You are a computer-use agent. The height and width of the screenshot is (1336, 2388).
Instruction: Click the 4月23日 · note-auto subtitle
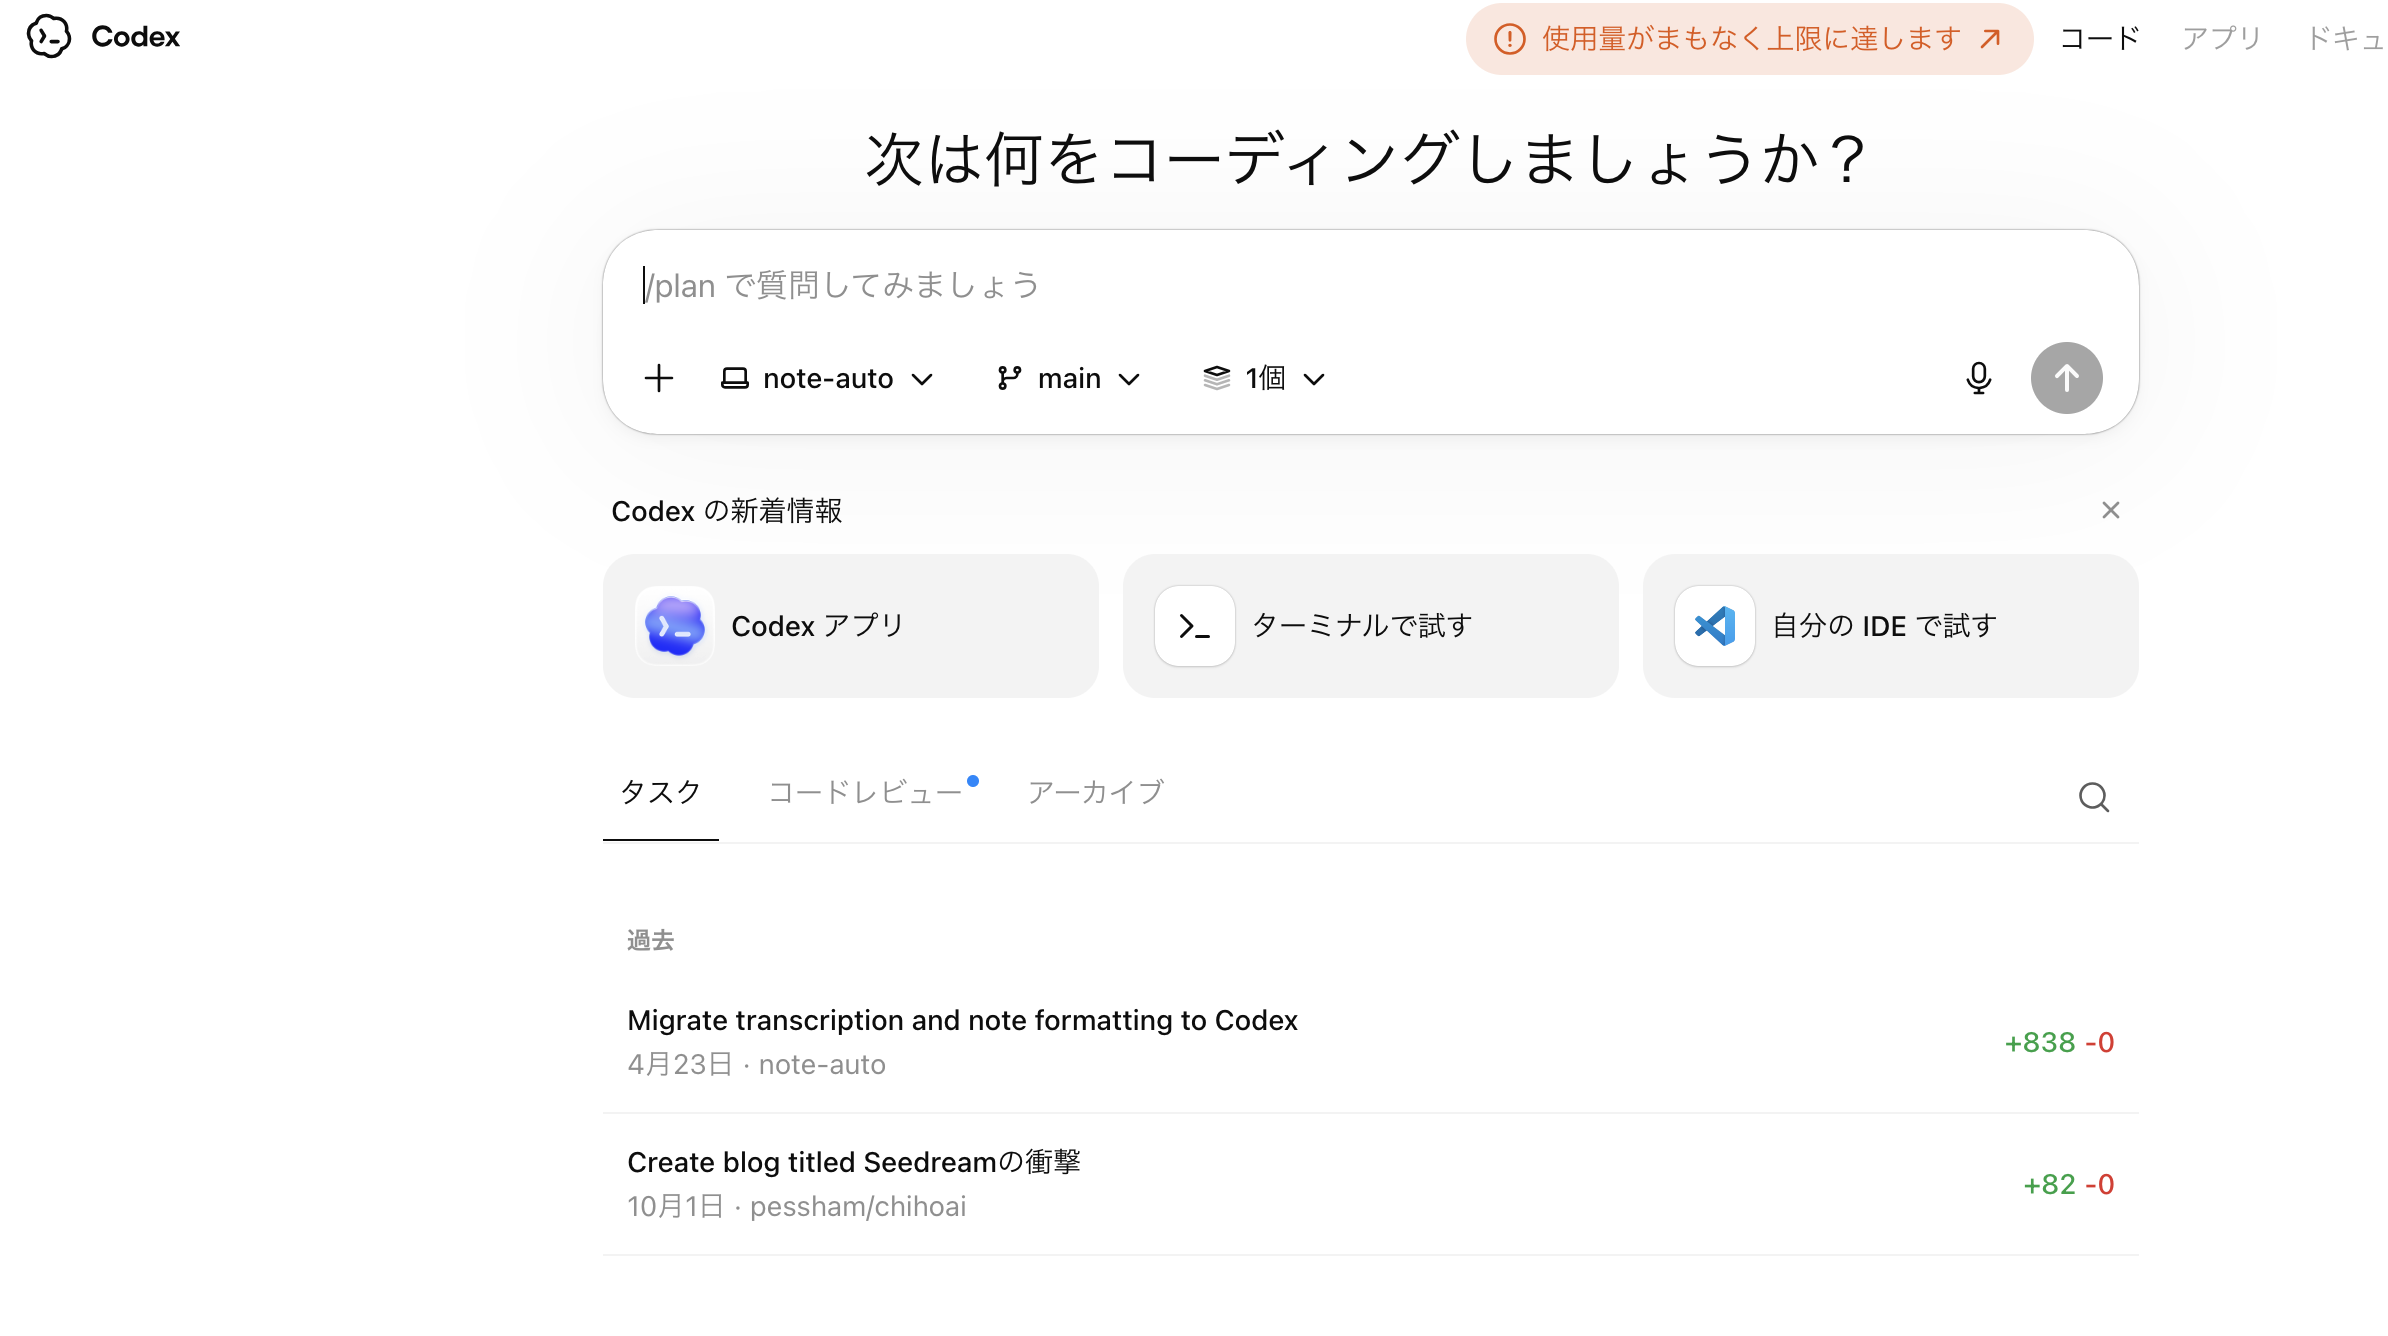pyautogui.click(x=756, y=1064)
